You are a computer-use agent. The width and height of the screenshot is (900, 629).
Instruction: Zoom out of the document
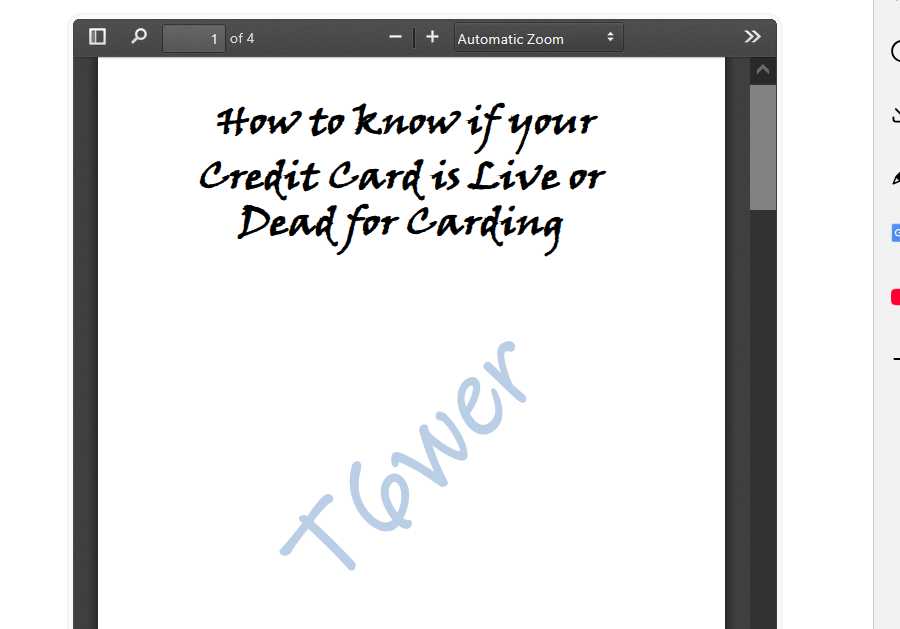[x=395, y=36]
